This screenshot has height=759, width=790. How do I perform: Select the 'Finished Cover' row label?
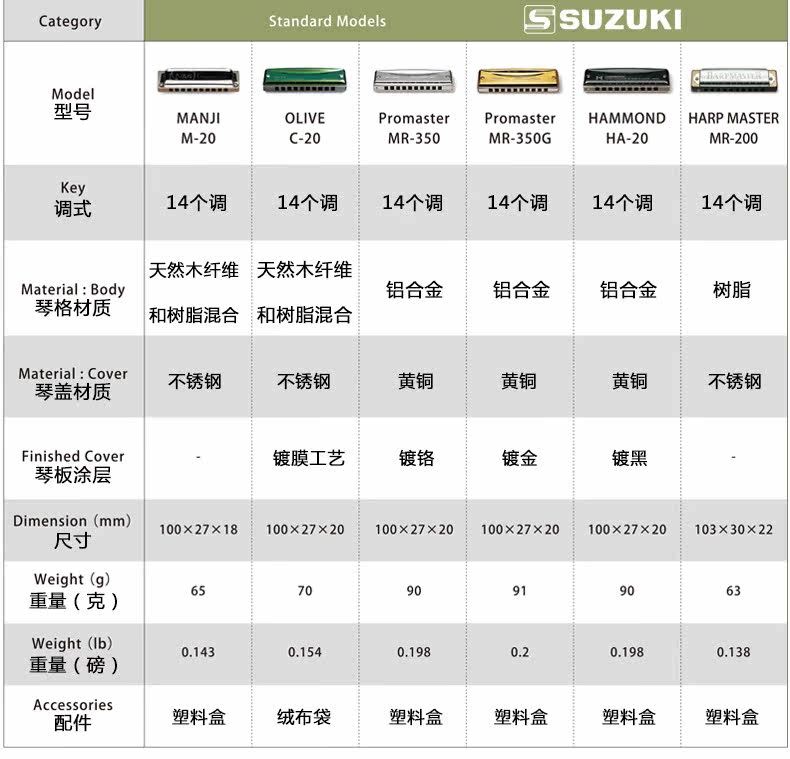[x=73, y=466]
